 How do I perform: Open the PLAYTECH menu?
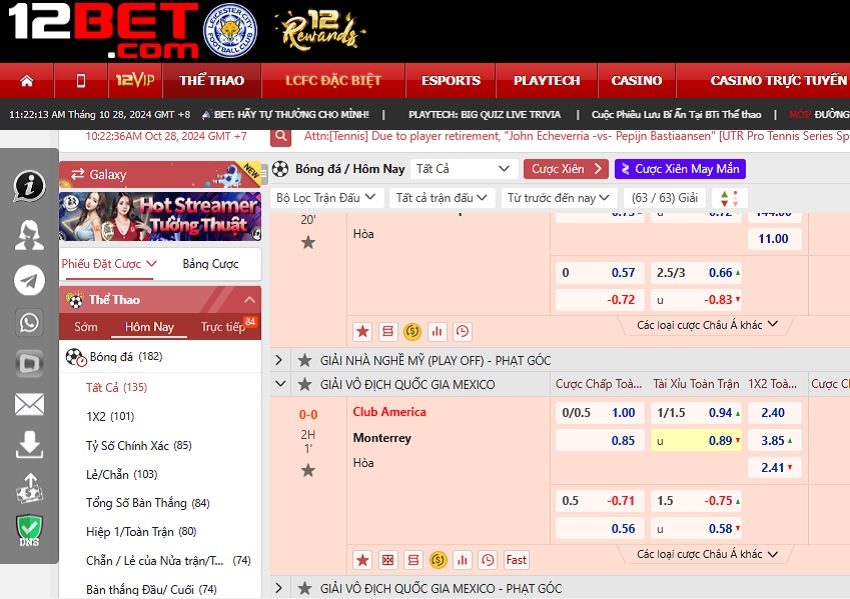tap(546, 81)
